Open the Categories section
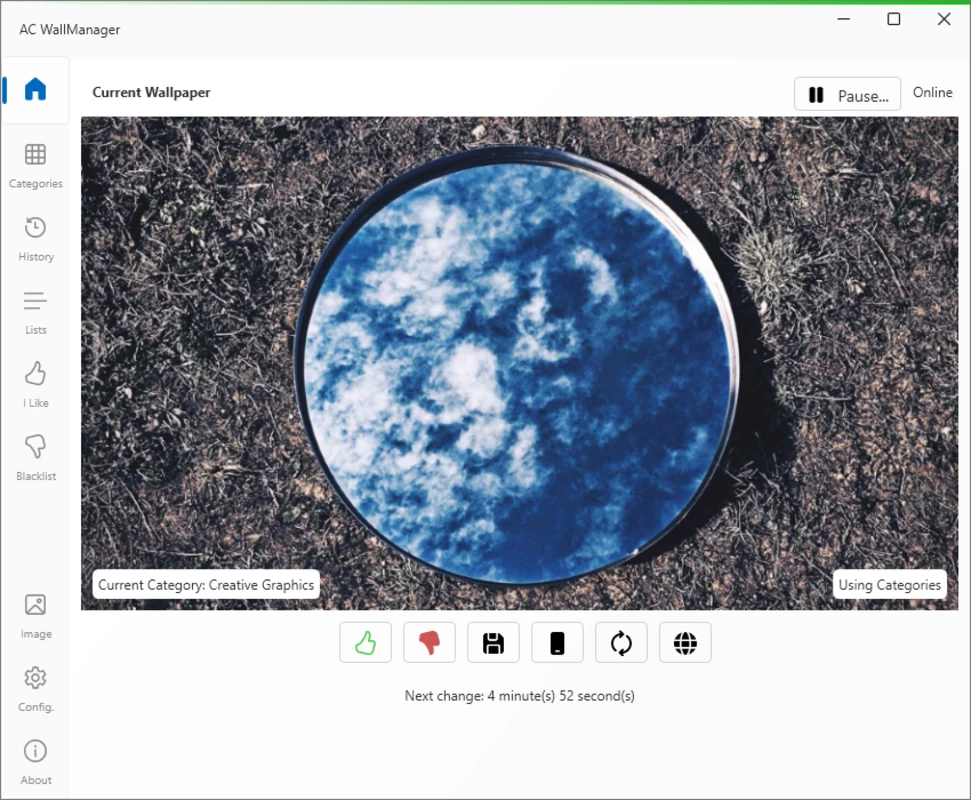The height and width of the screenshot is (800, 971). [x=35, y=166]
